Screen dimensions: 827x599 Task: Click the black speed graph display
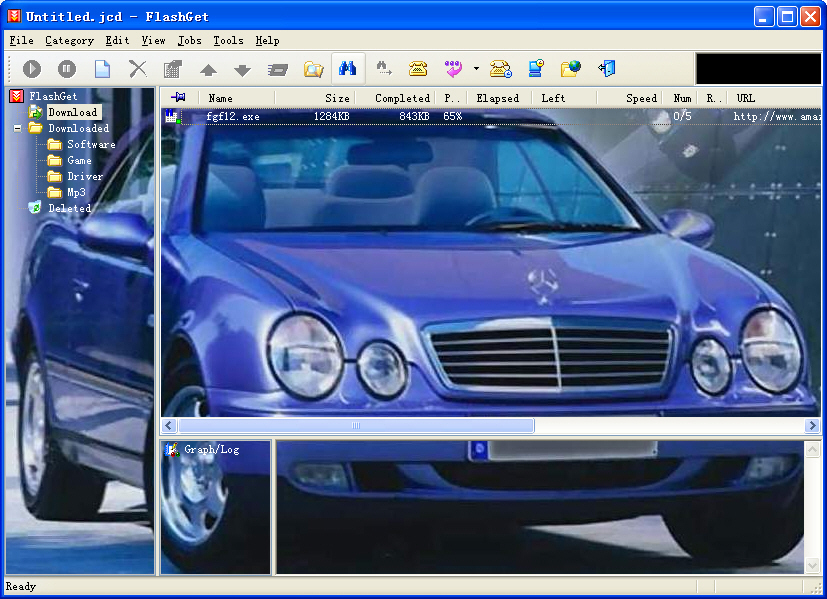758,69
